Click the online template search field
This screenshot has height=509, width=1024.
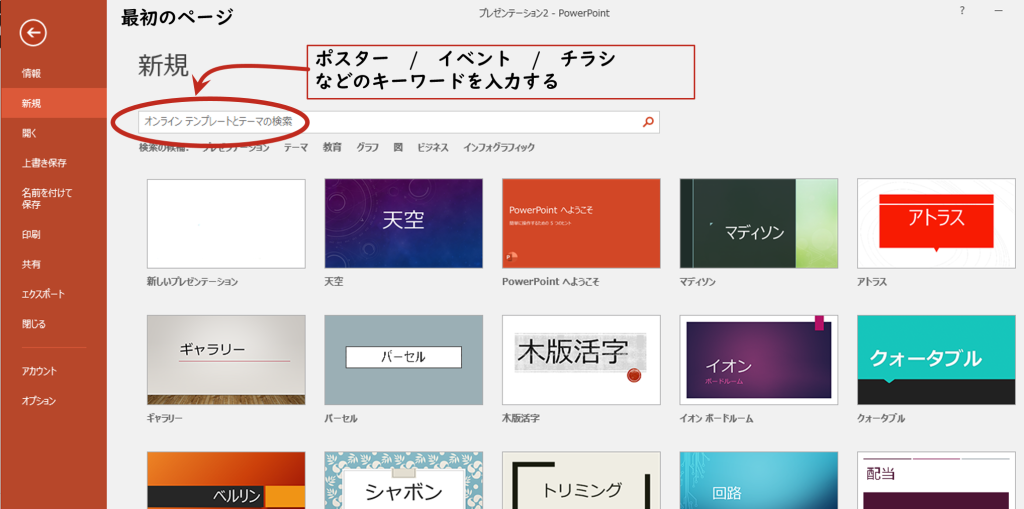(x=390, y=122)
